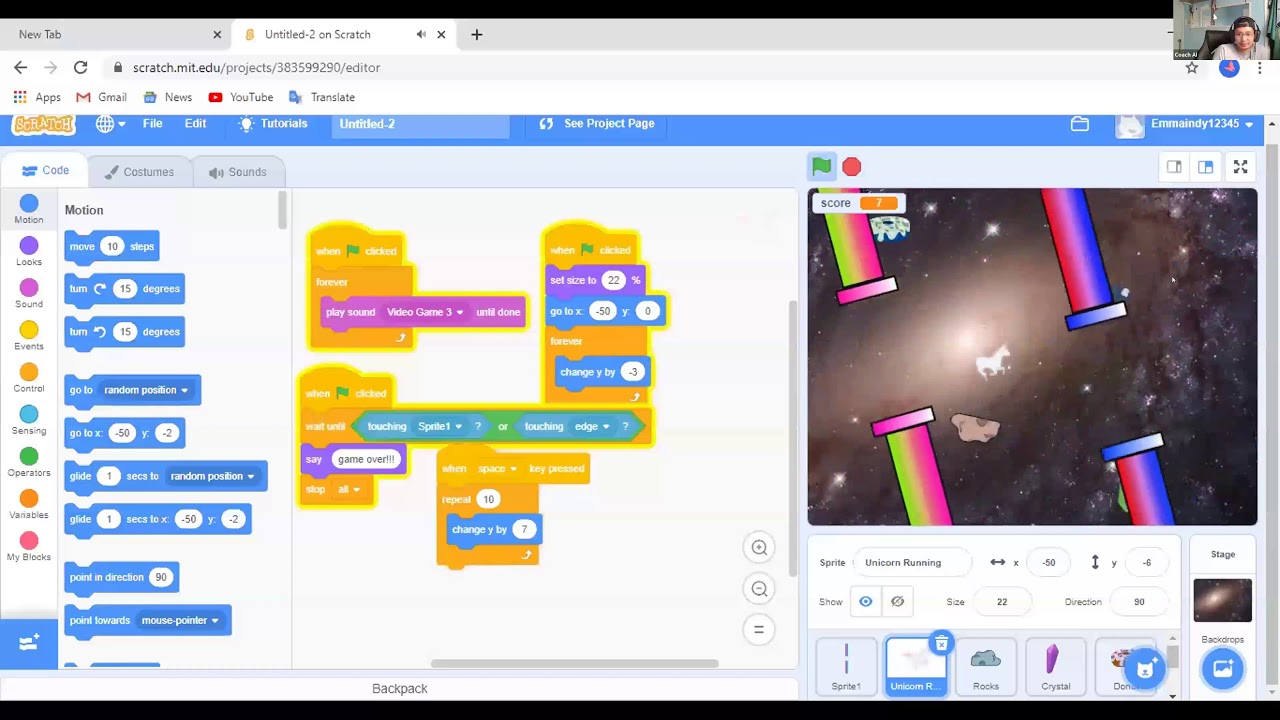
Task: Reset workspace zoom to default
Action: [759, 629]
